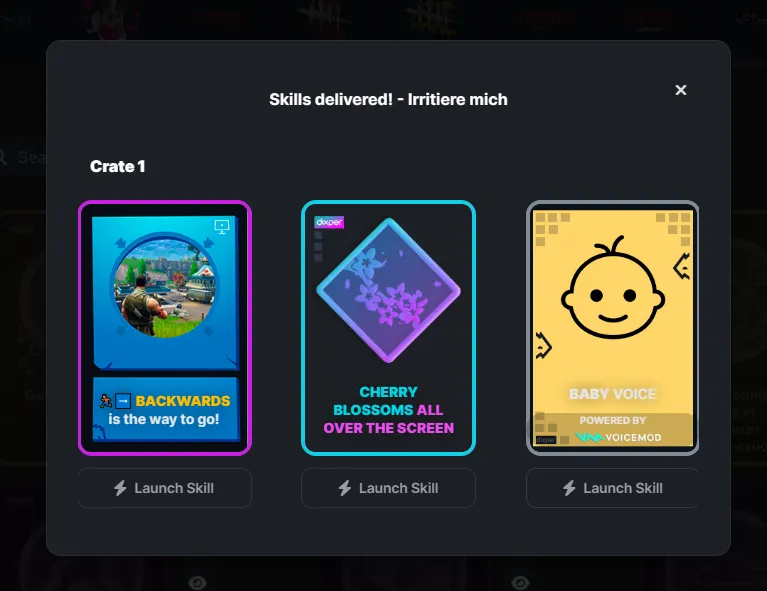Click the Fortnite gameplay circle image
The width and height of the screenshot is (767, 591).
(x=165, y=286)
